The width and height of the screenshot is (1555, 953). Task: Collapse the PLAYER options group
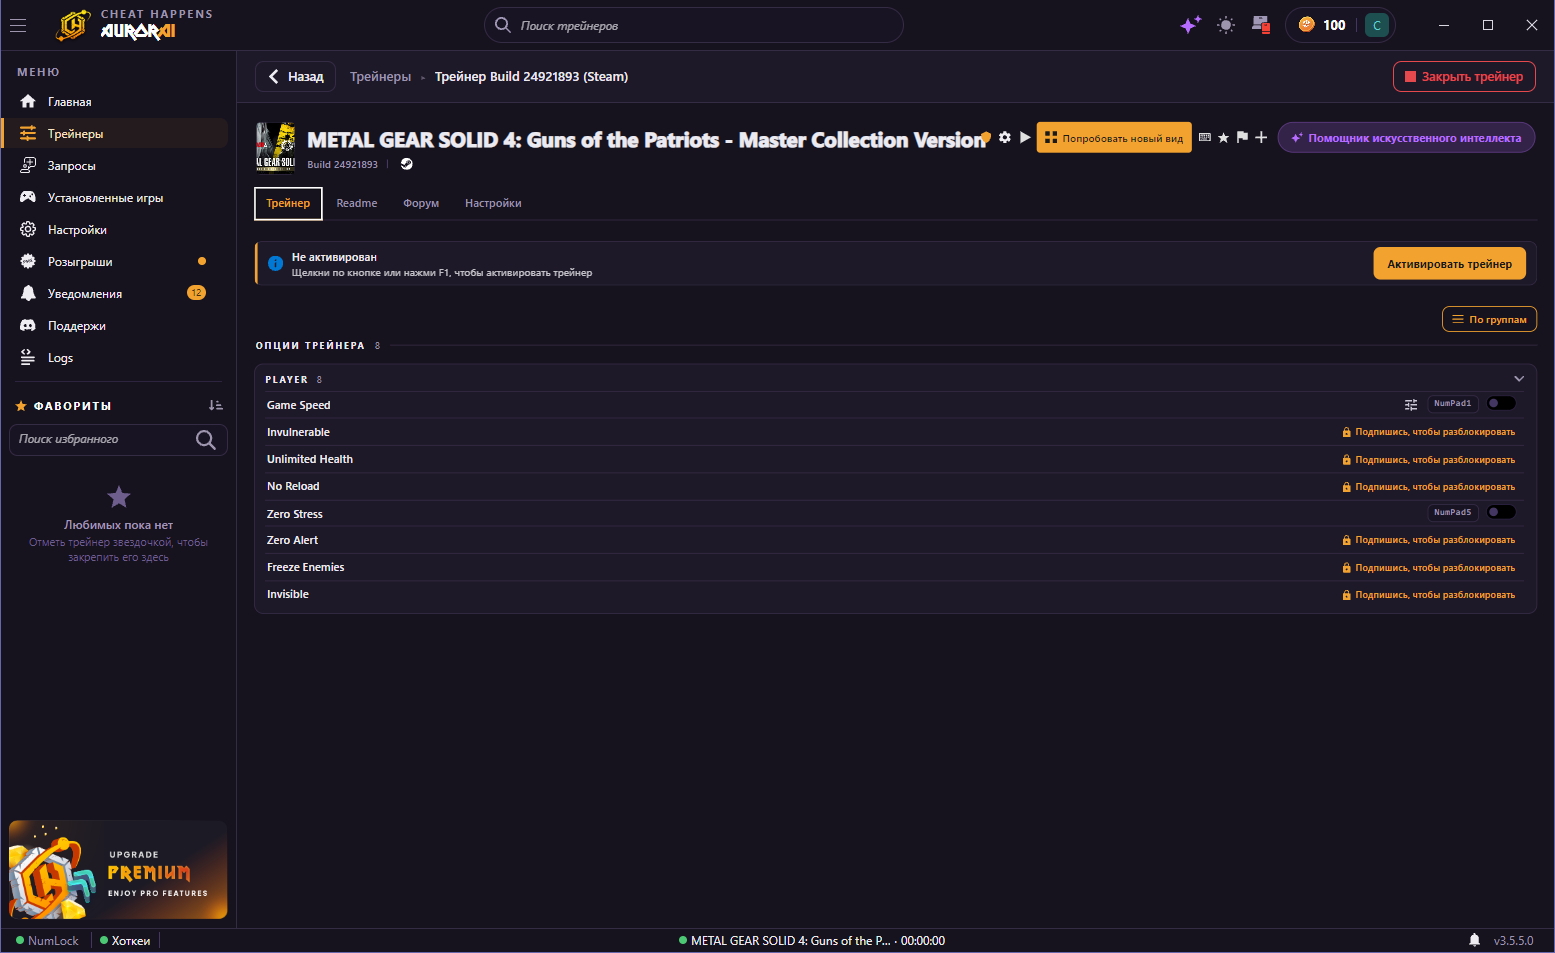point(1519,379)
